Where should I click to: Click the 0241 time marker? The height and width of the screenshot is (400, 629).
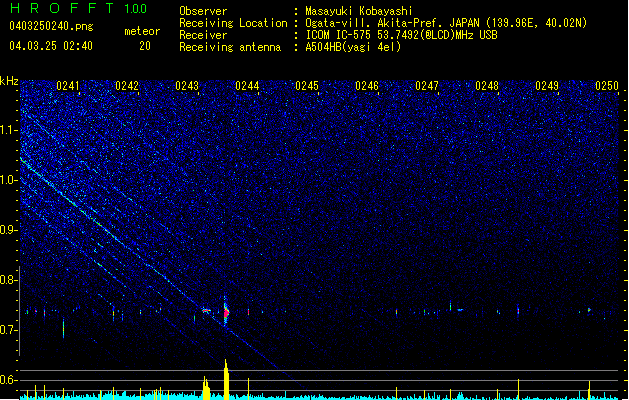(x=67, y=86)
